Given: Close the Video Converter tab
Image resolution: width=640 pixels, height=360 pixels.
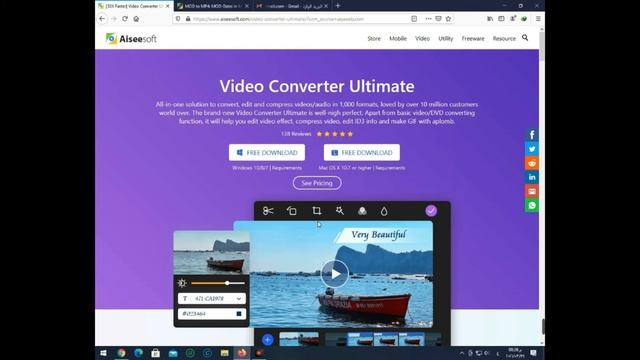Looking at the screenshot, I should click(x=167, y=6).
